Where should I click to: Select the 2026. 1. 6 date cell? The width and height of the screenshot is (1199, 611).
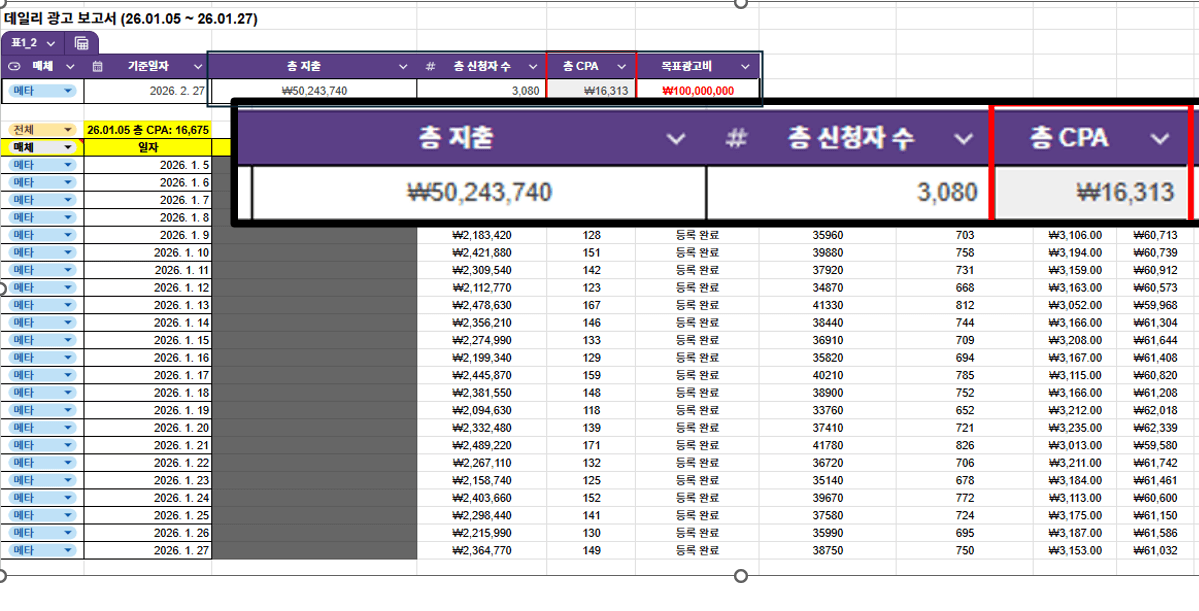click(x=148, y=182)
